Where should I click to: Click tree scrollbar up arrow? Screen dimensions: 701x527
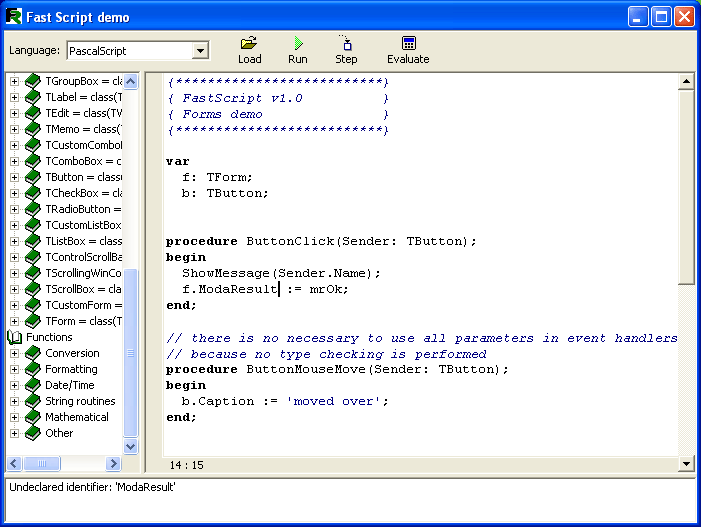click(x=131, y=81)
